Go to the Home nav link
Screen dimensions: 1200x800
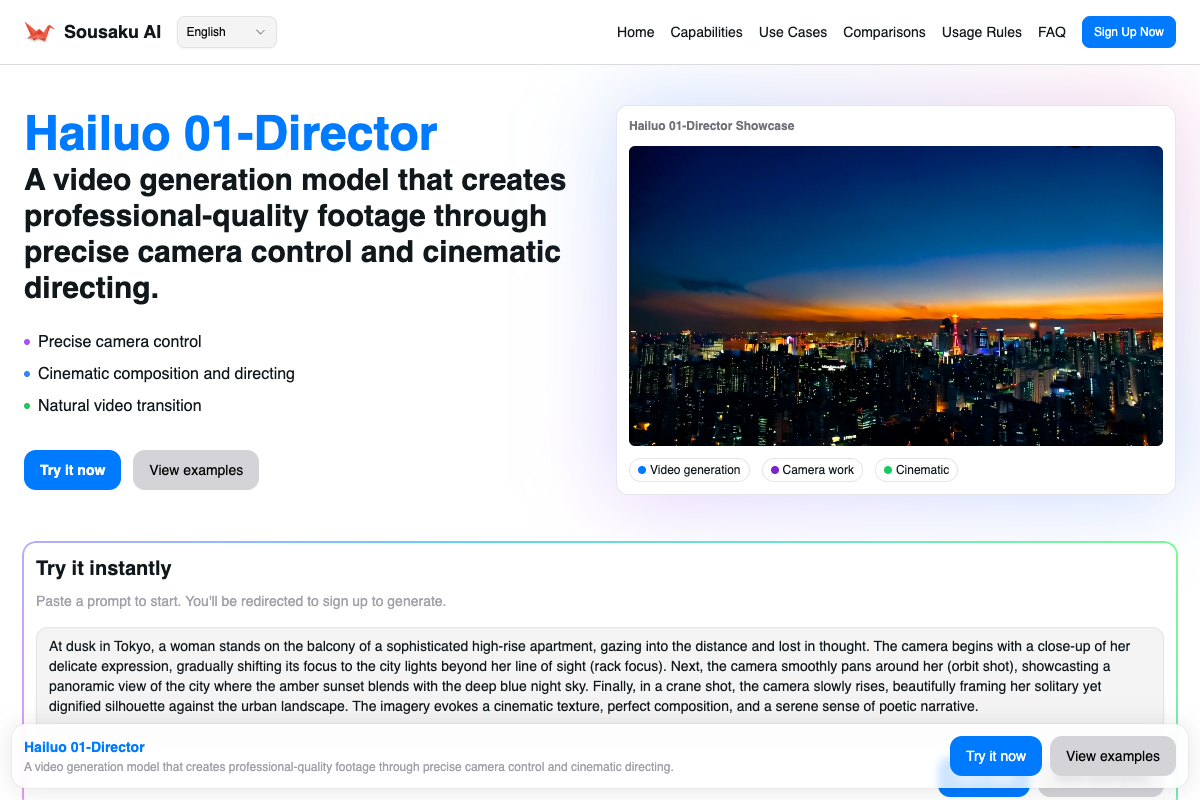pyautogui.click(x=635, y=32)
